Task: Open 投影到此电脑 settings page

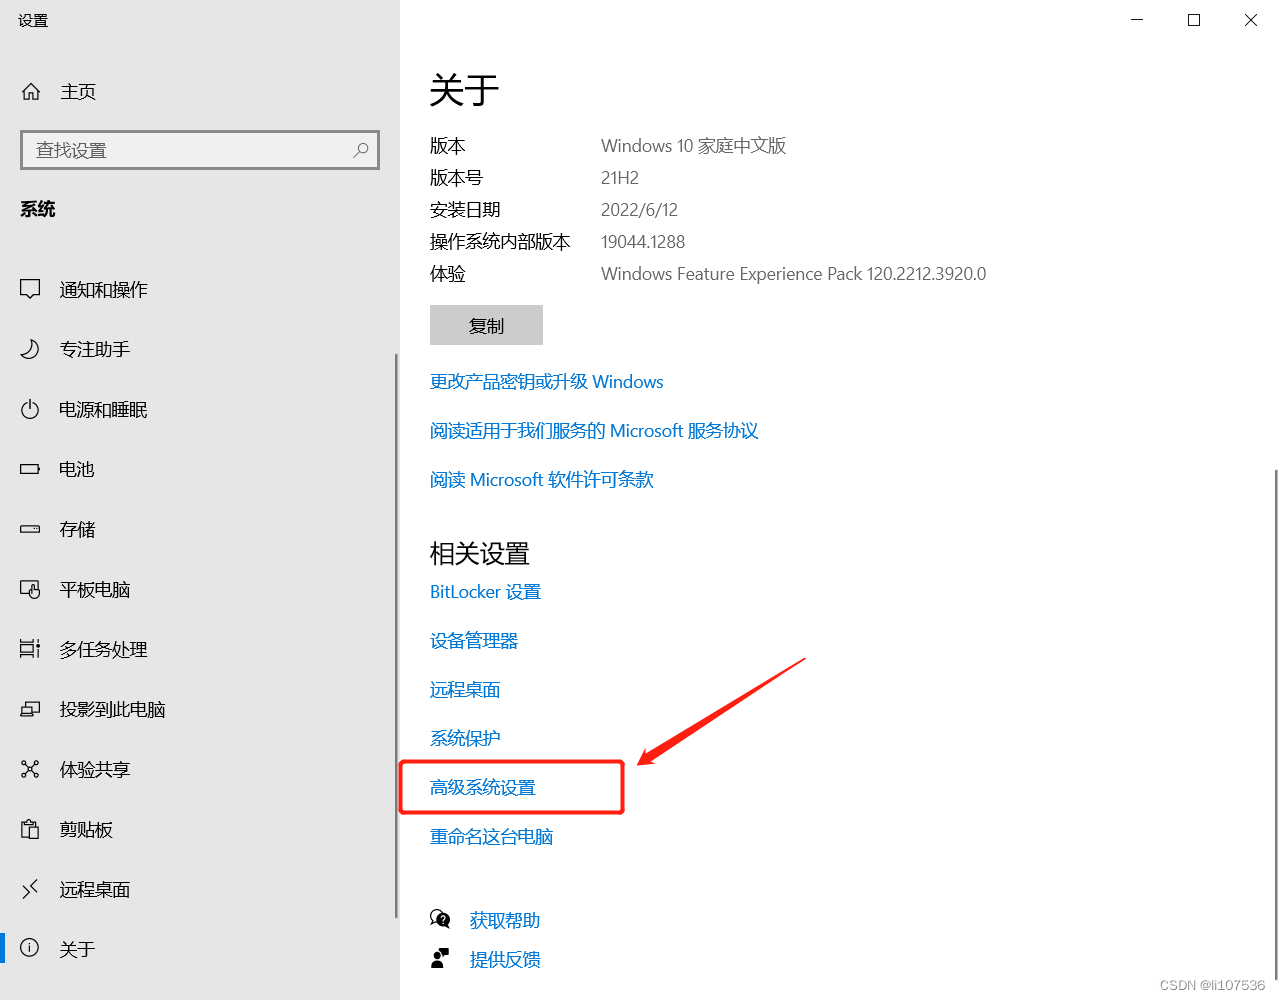Action: point(198,709)
